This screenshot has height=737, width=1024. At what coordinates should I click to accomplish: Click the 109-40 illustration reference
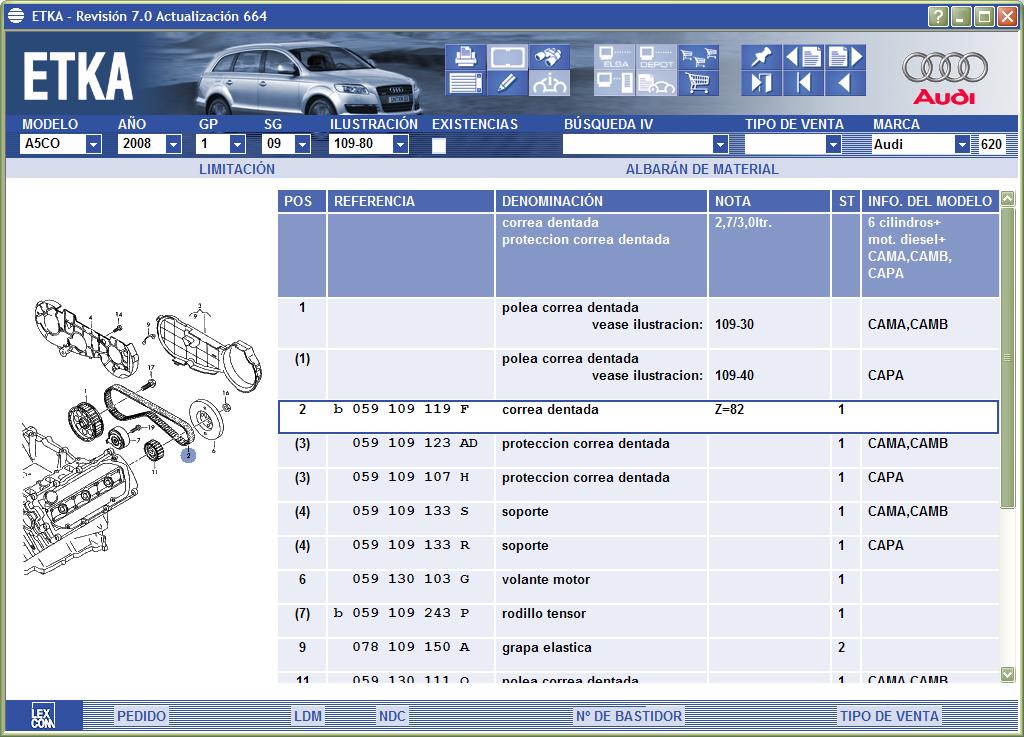(734, 375)
